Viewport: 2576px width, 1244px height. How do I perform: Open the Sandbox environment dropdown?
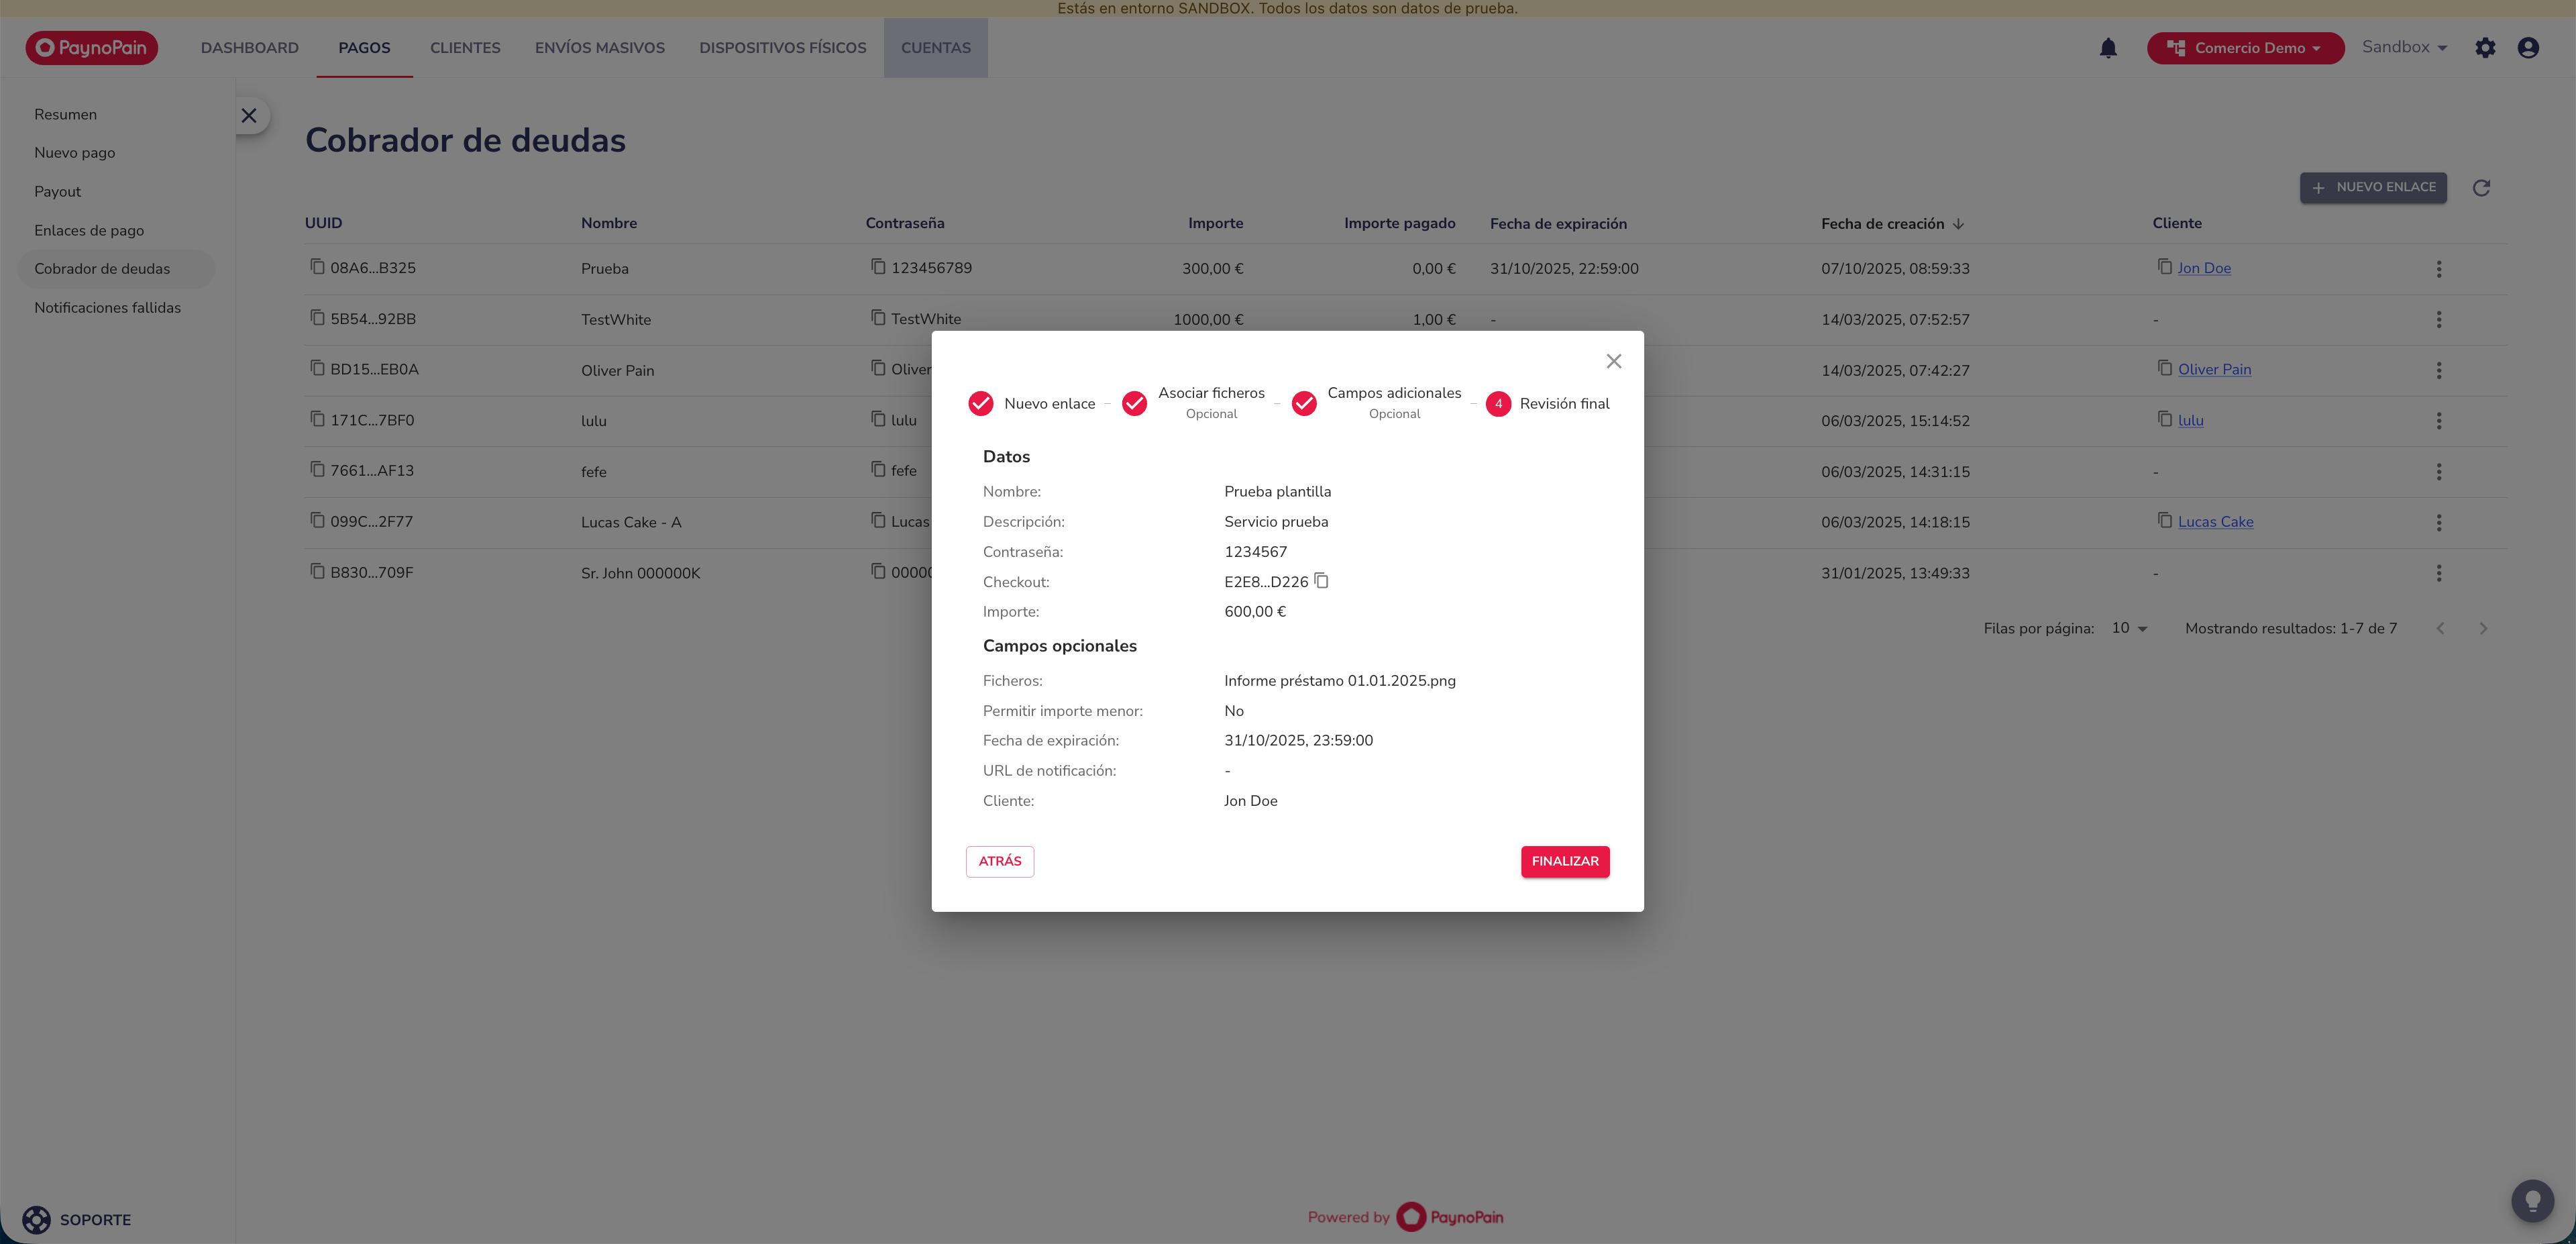(x=2404, y=48)
